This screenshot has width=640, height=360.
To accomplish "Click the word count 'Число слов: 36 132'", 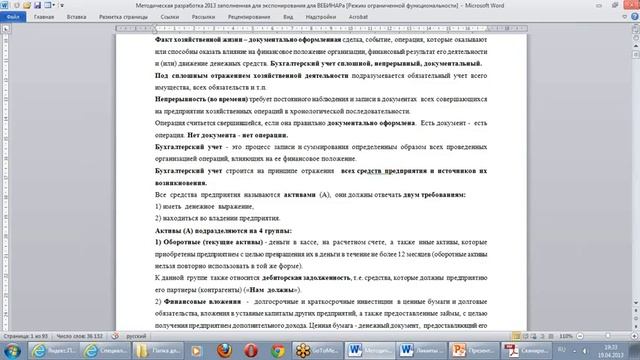I will click(80, 336).
